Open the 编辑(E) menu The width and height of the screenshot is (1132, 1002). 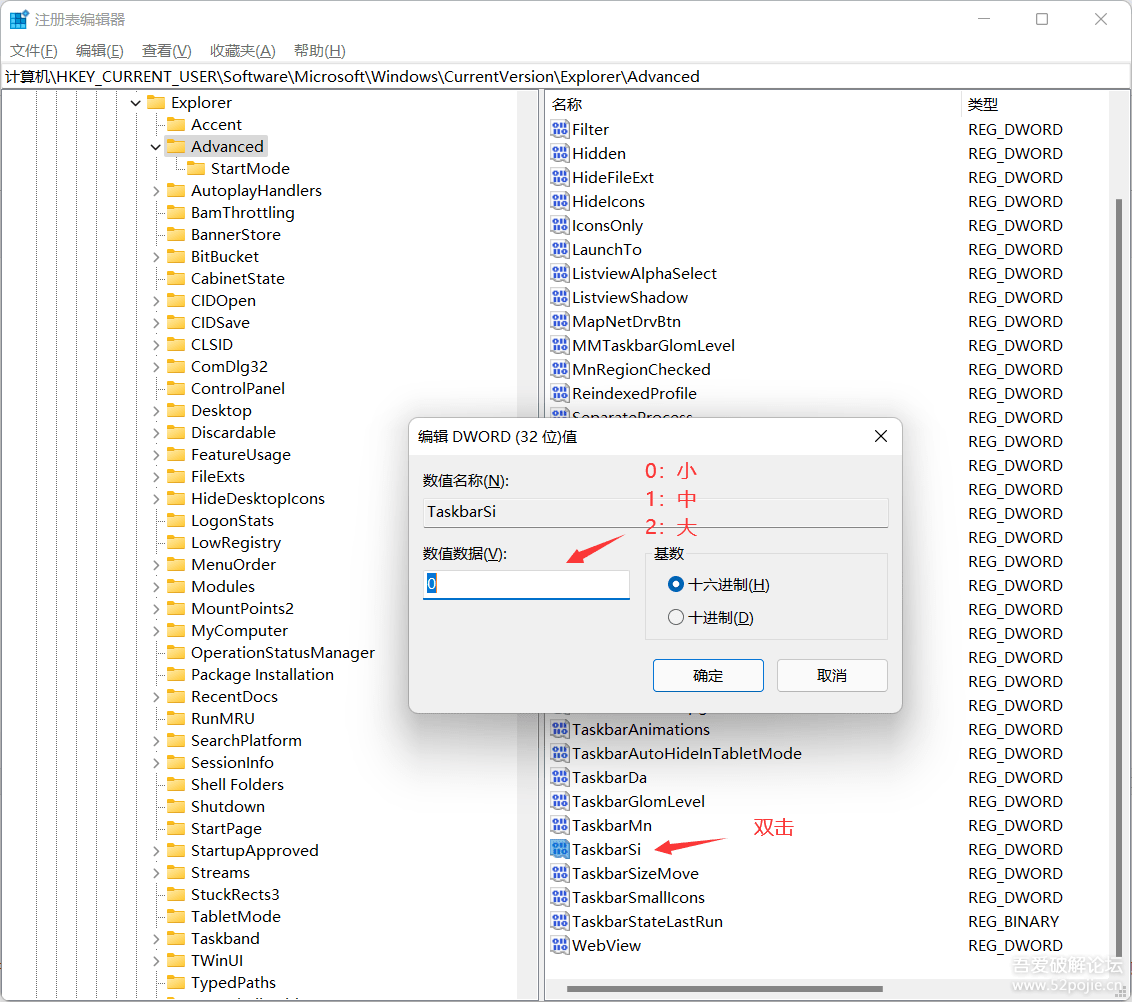100,51
